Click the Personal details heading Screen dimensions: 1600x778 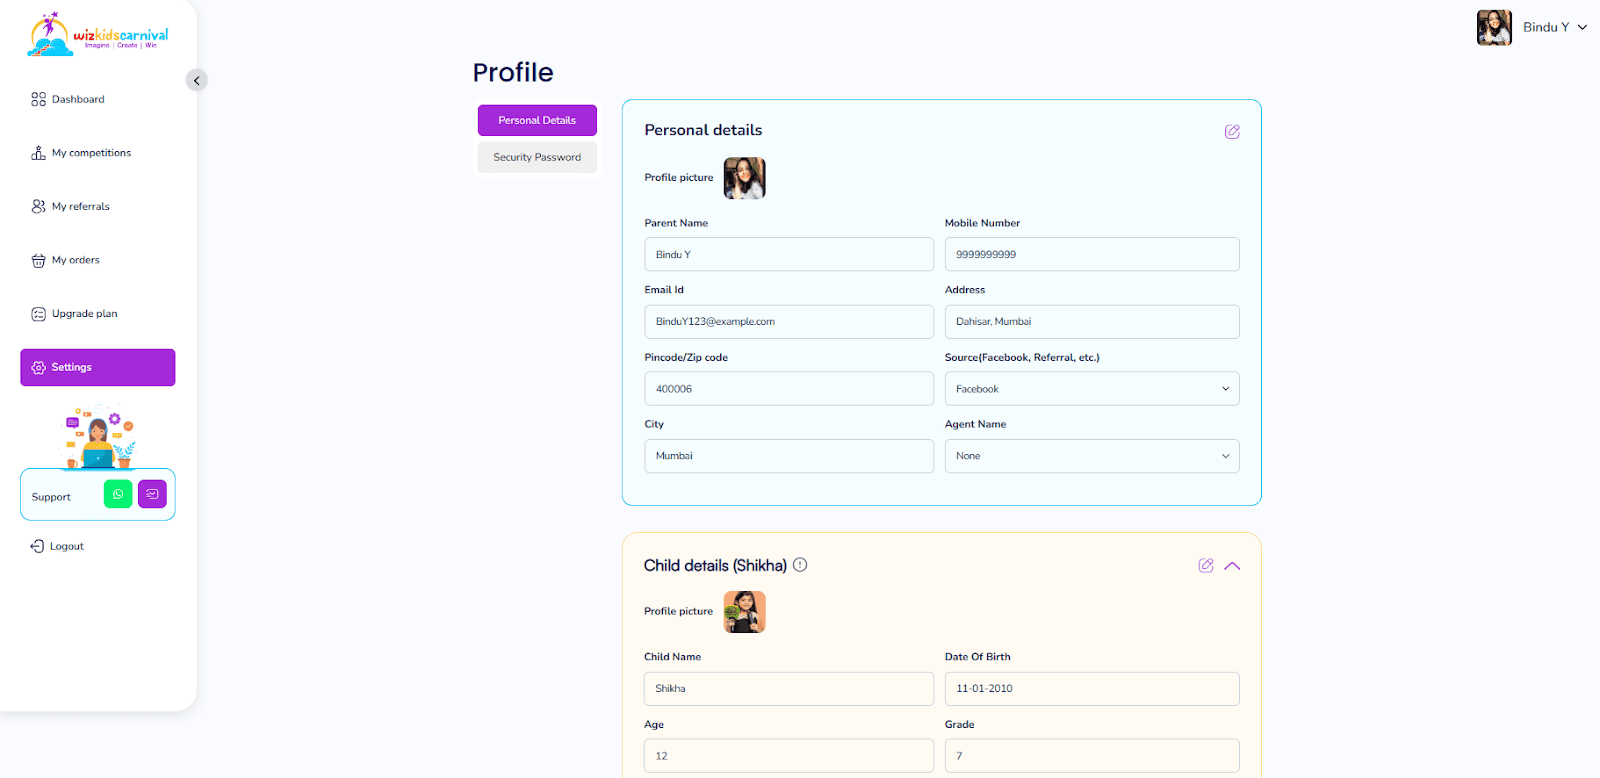point(703,130)
